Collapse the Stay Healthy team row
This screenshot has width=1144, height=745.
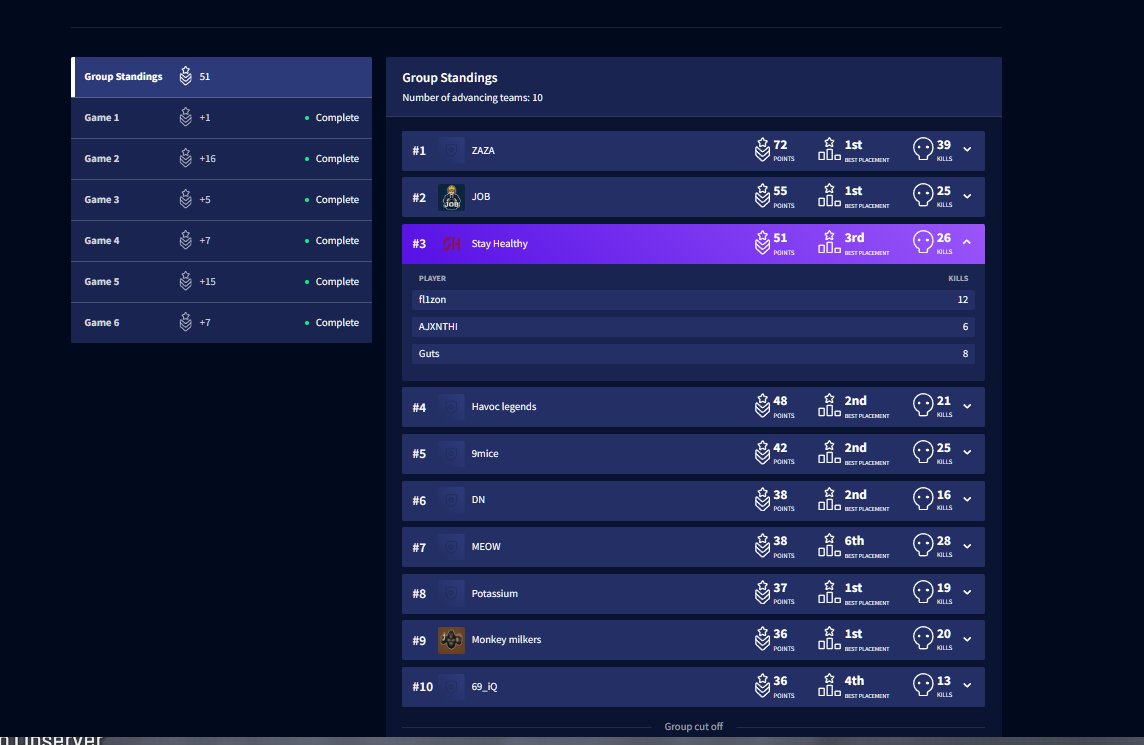click(x=967, y=242)
